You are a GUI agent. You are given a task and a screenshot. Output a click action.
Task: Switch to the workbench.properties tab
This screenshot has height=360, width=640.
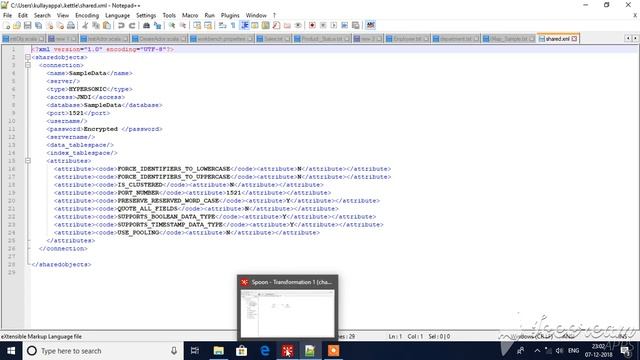(221, 39)
